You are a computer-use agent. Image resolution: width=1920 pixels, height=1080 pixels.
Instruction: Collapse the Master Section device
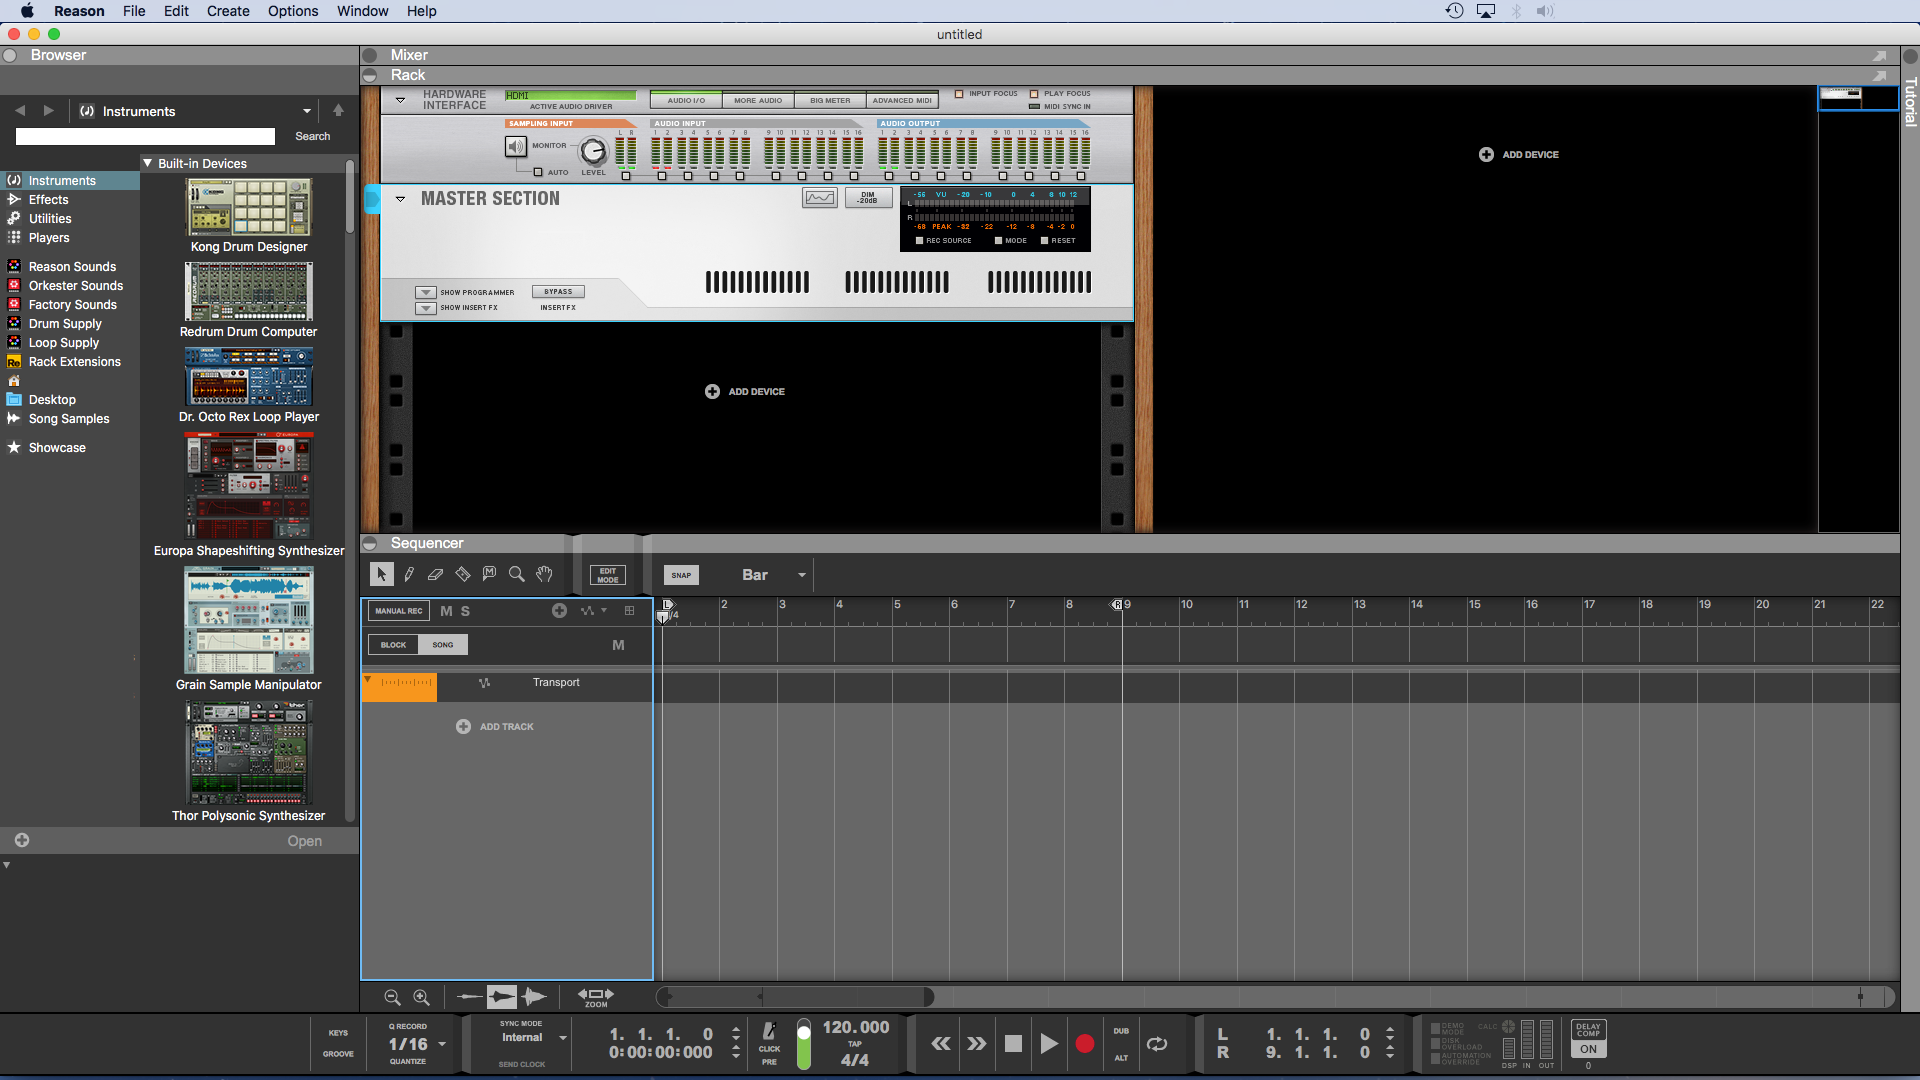[400, 199]
